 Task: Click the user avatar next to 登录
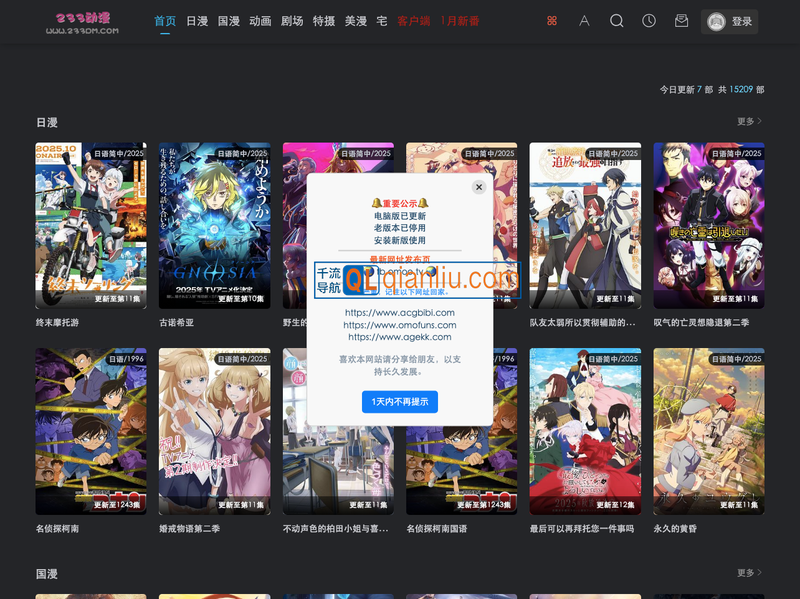715,22
